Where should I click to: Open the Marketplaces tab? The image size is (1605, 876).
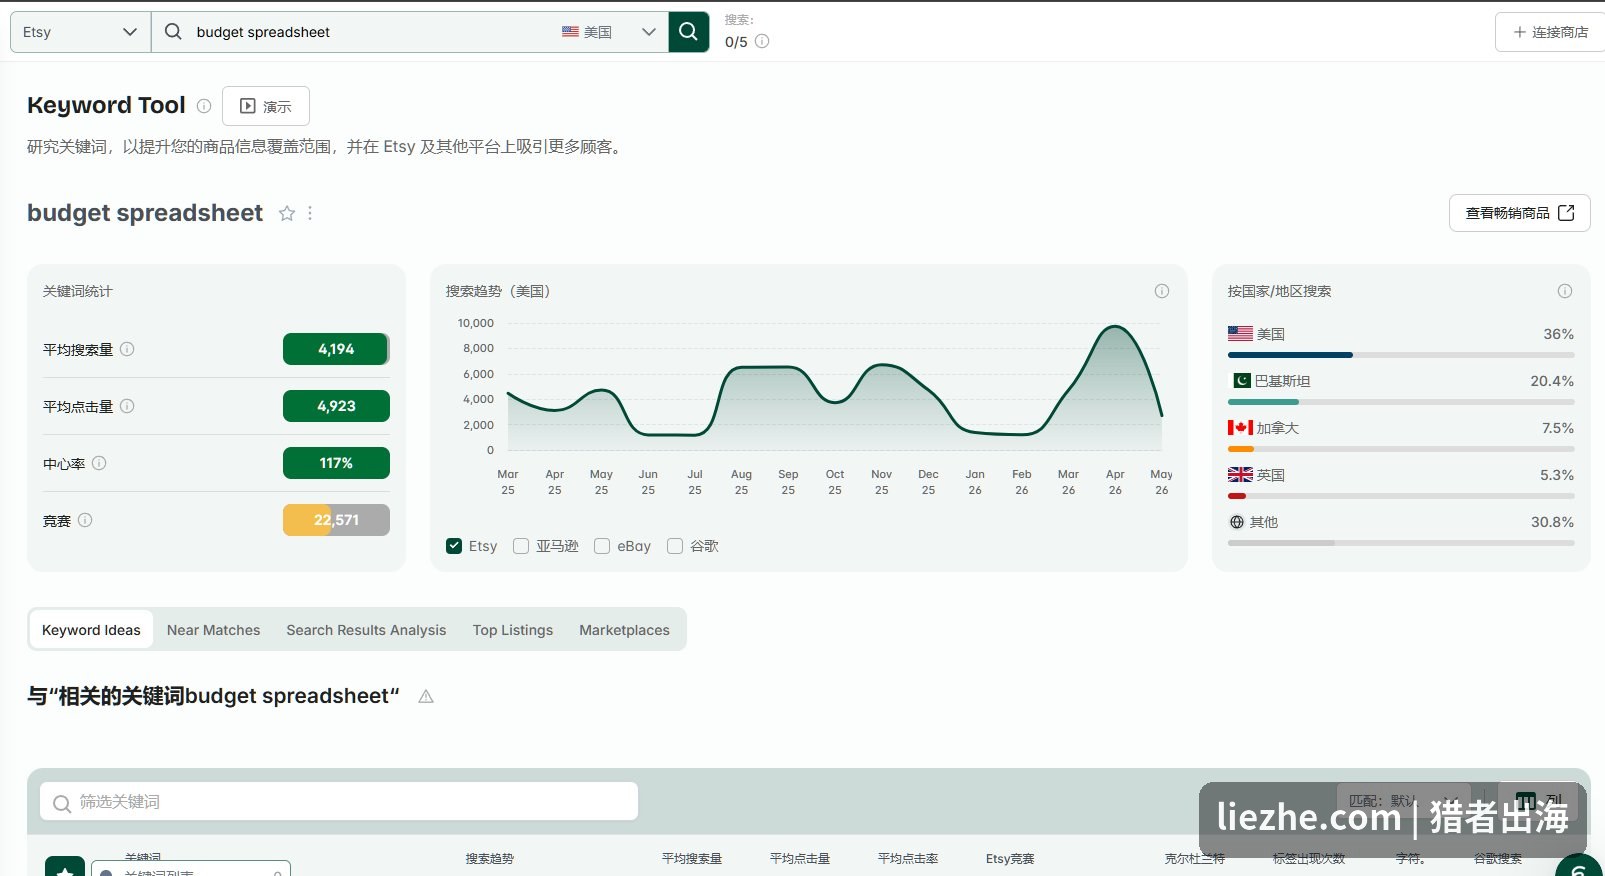pos(624,630)
